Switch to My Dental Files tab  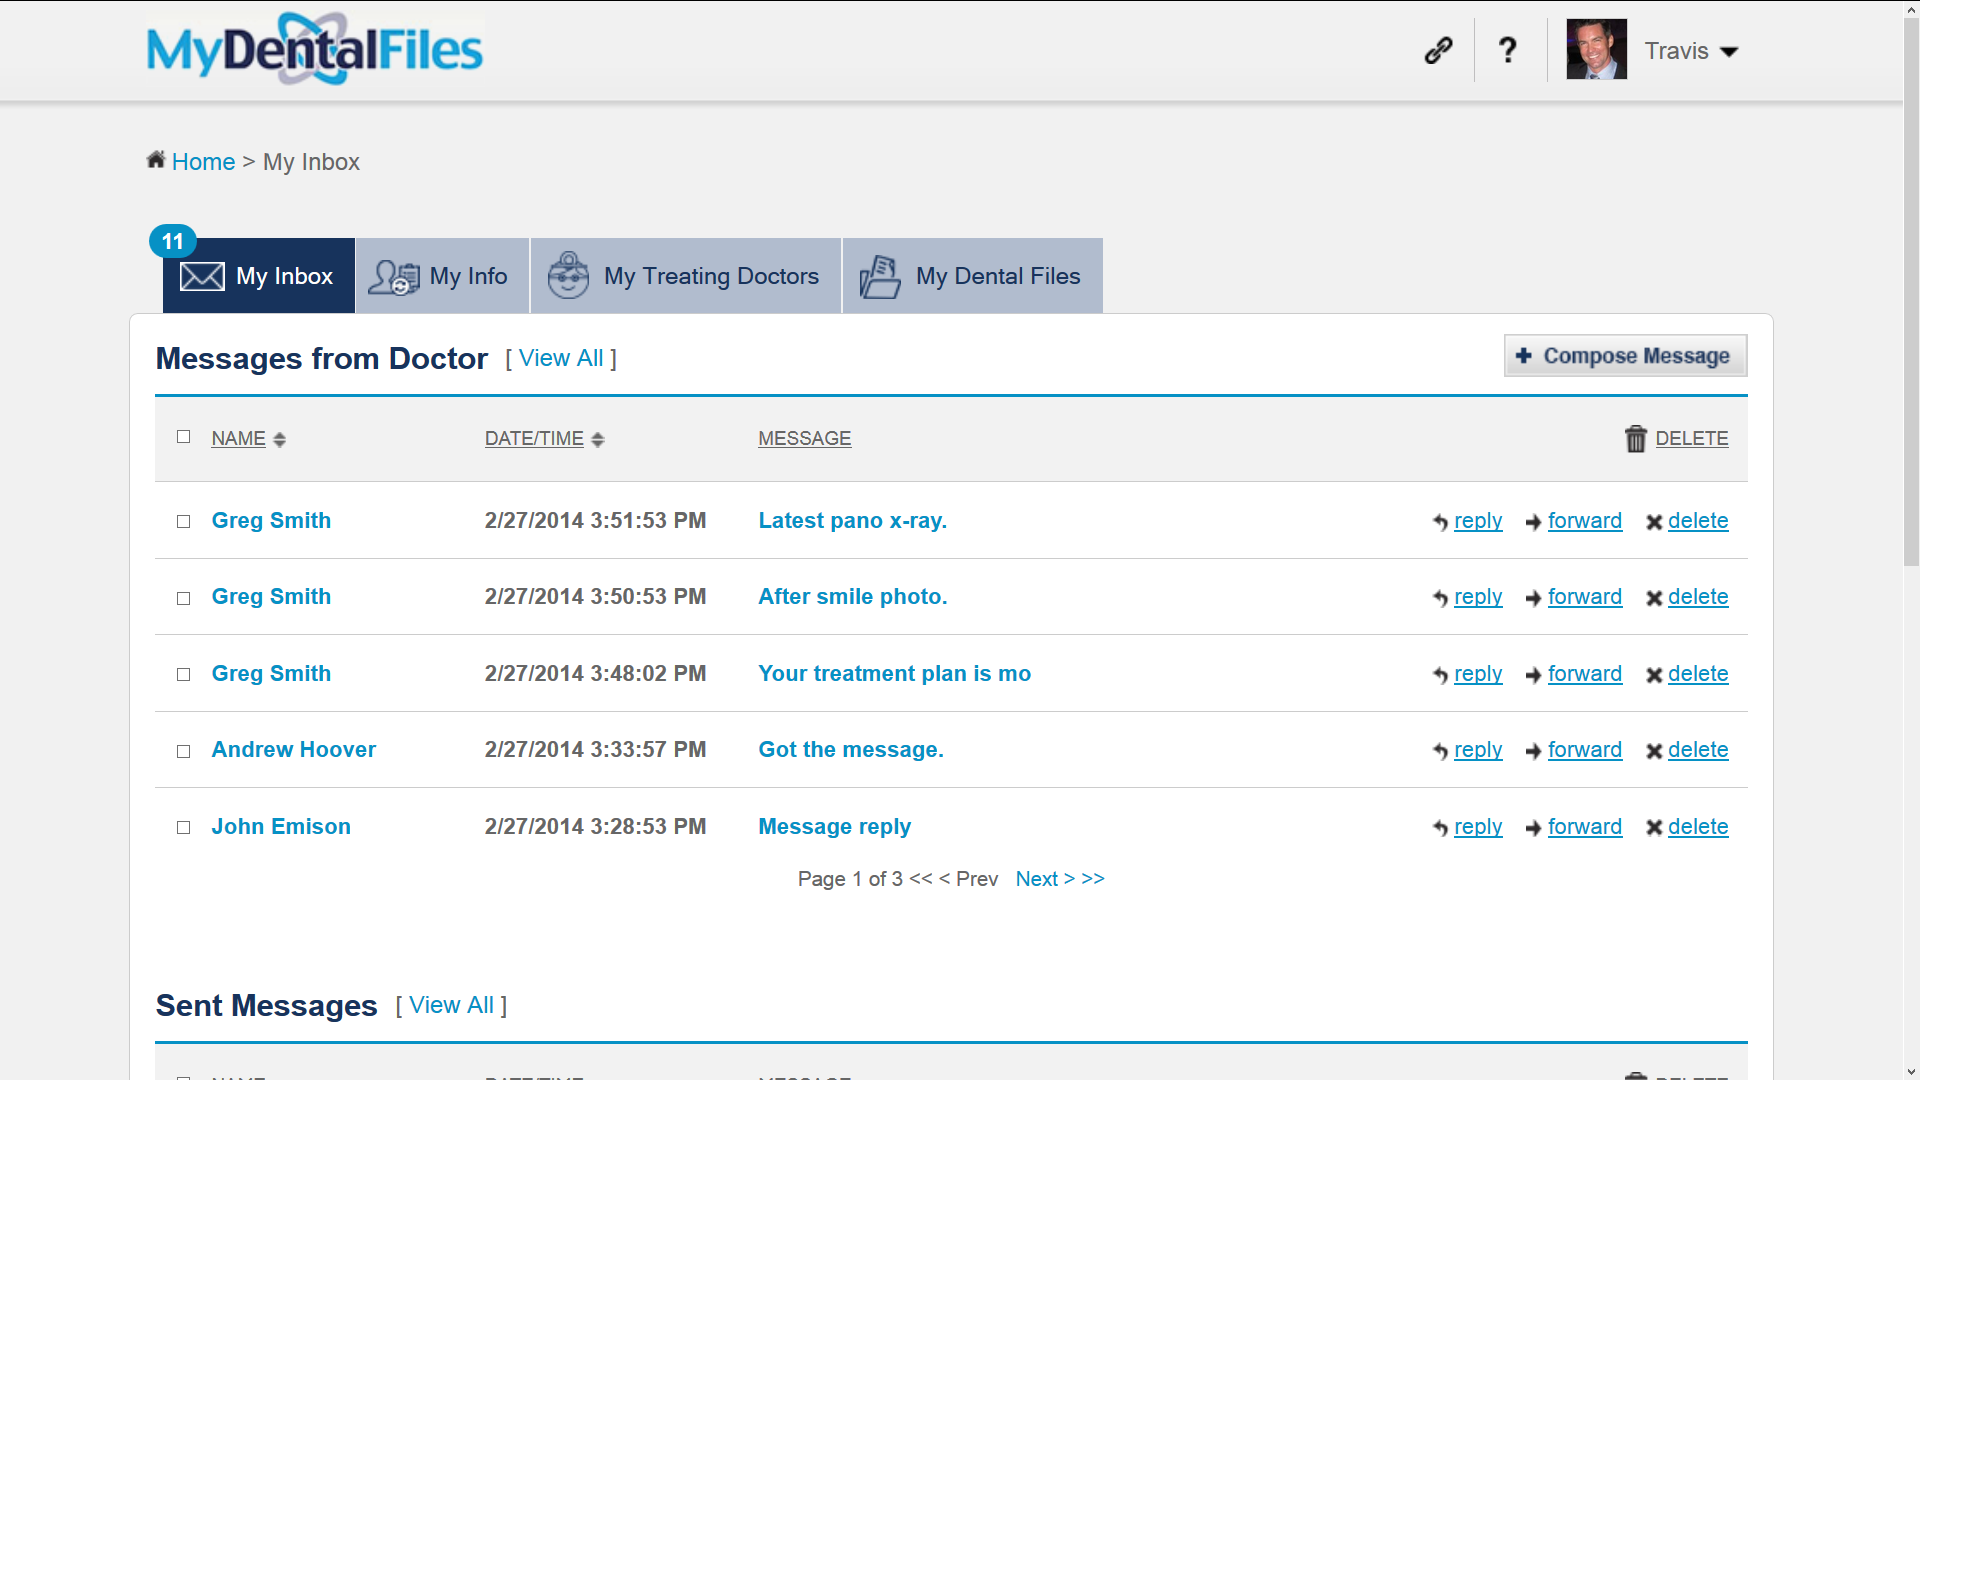pos(970,274)
